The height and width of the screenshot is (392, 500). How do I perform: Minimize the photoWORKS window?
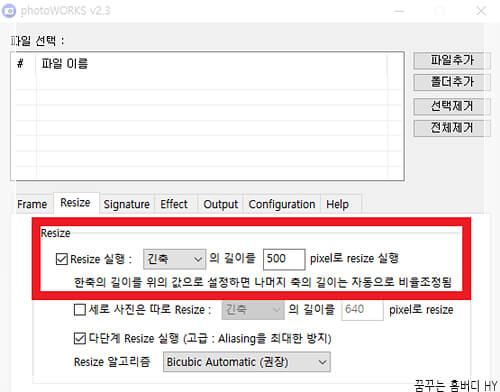tap(399, 11)
